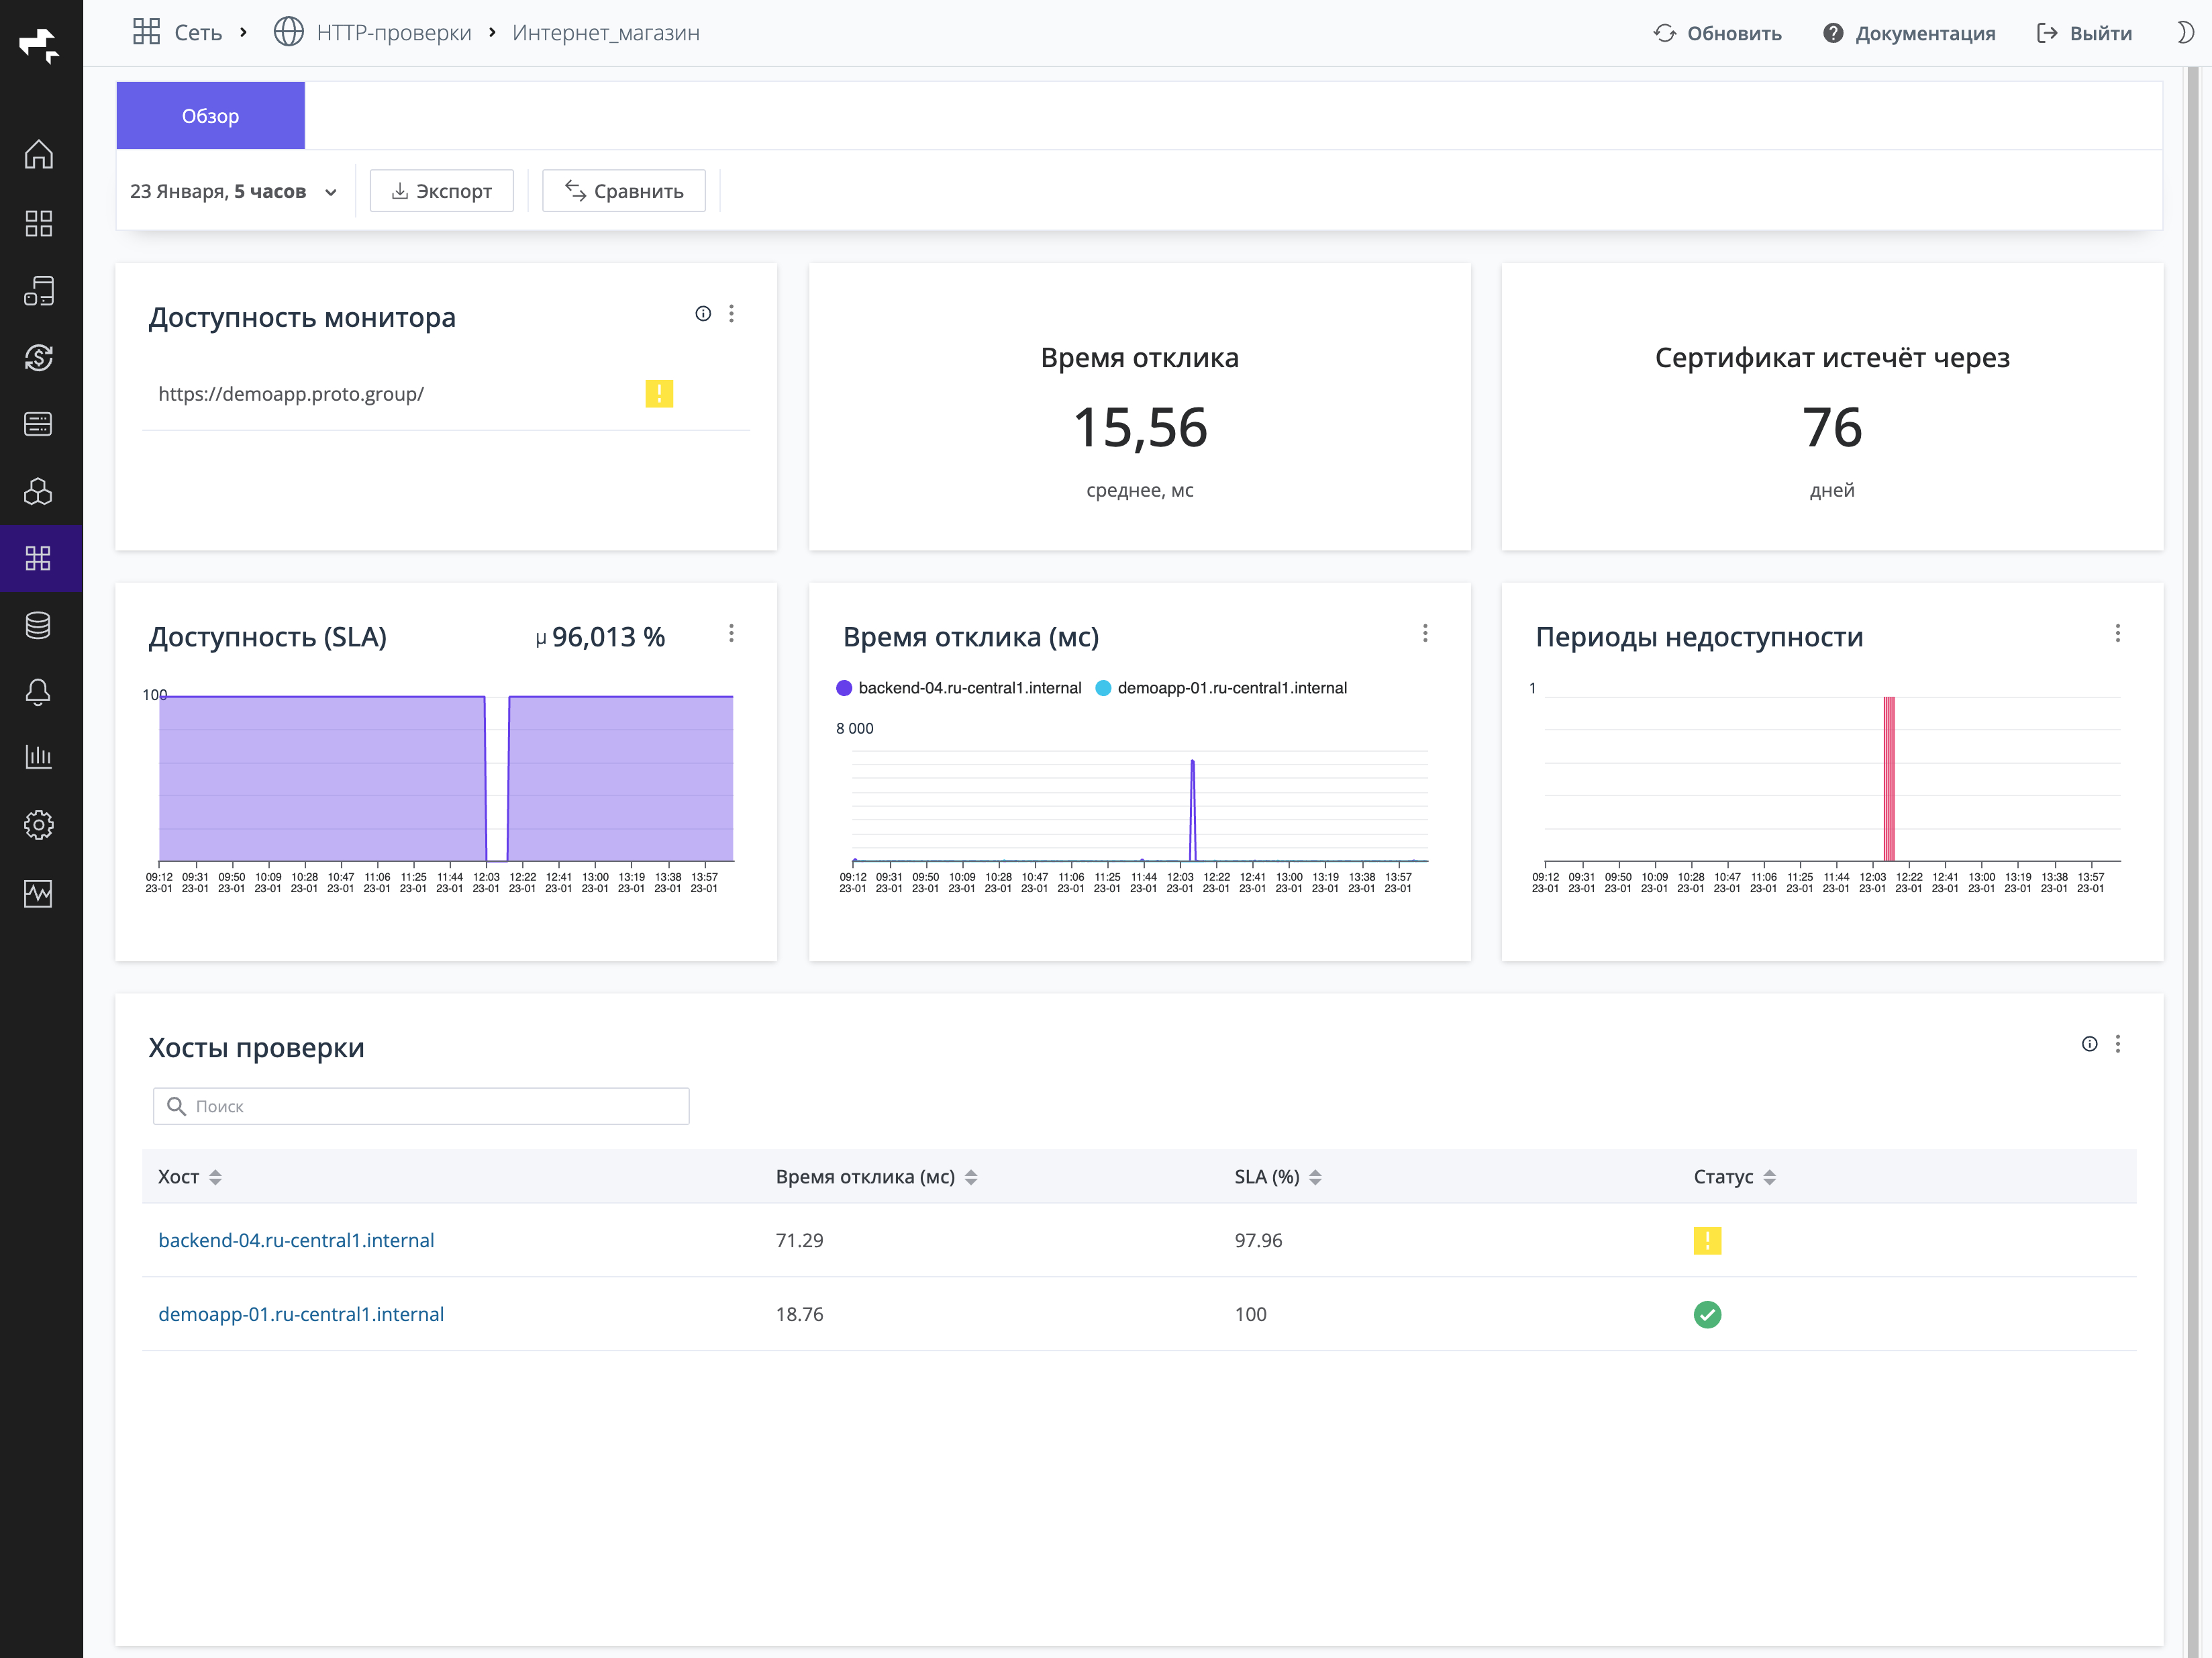The height and width of the screenshot is (1658, 2212).
Task: Open the Home page from the sidebar
Action: point(39,154)
